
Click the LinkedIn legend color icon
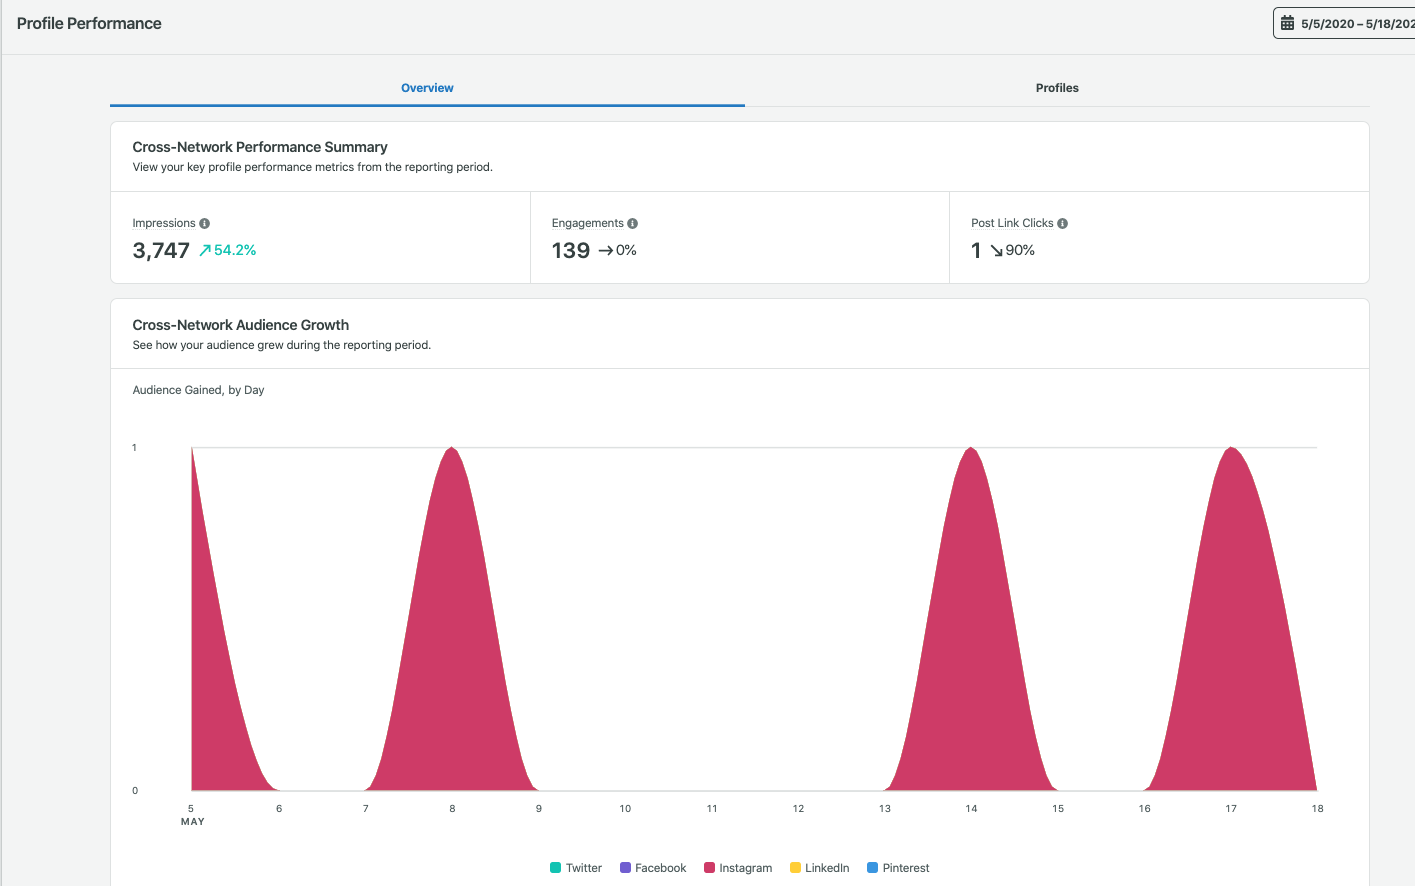pos(795,867)
